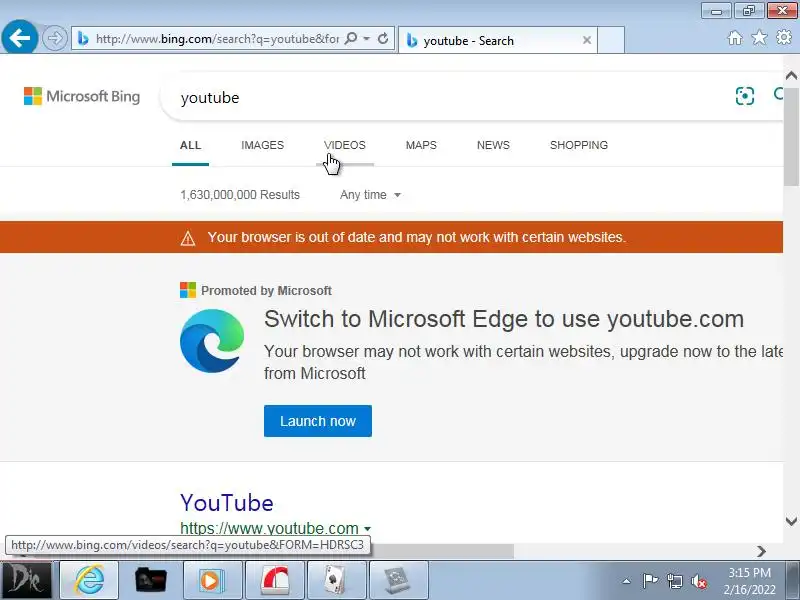Screen dimensions: 800x600
Task: Click the muted volume tray icon
Action: [x=699, y=581]
